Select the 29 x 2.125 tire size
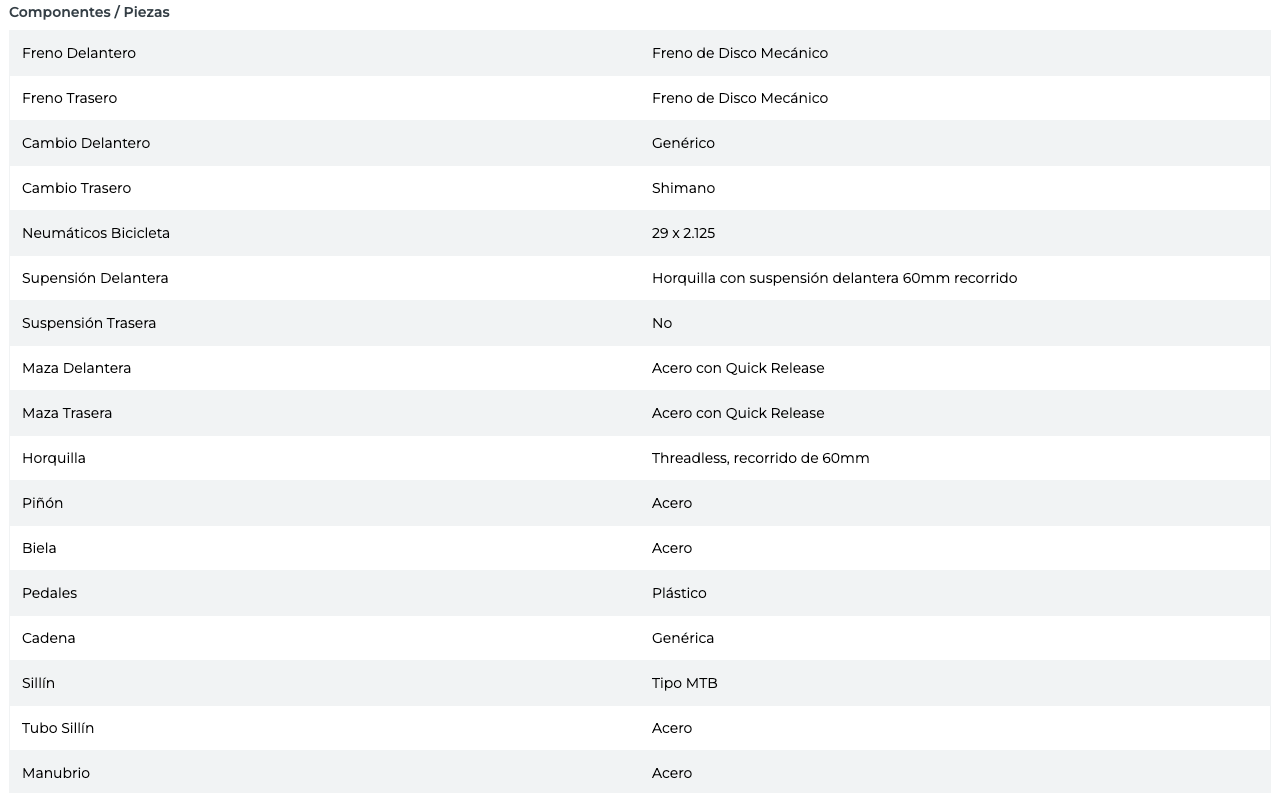Image resolution: width=1280 pixels, height=793 pixels. pos(683,233)
